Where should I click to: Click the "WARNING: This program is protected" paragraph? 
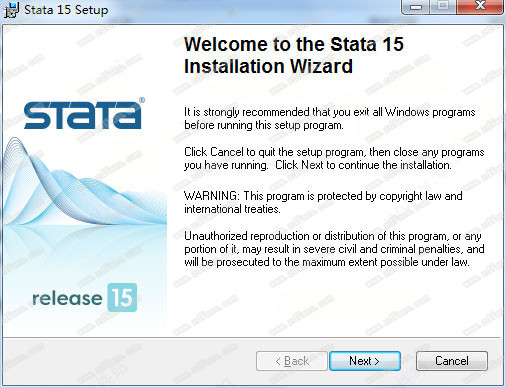[x=323, y=202]
